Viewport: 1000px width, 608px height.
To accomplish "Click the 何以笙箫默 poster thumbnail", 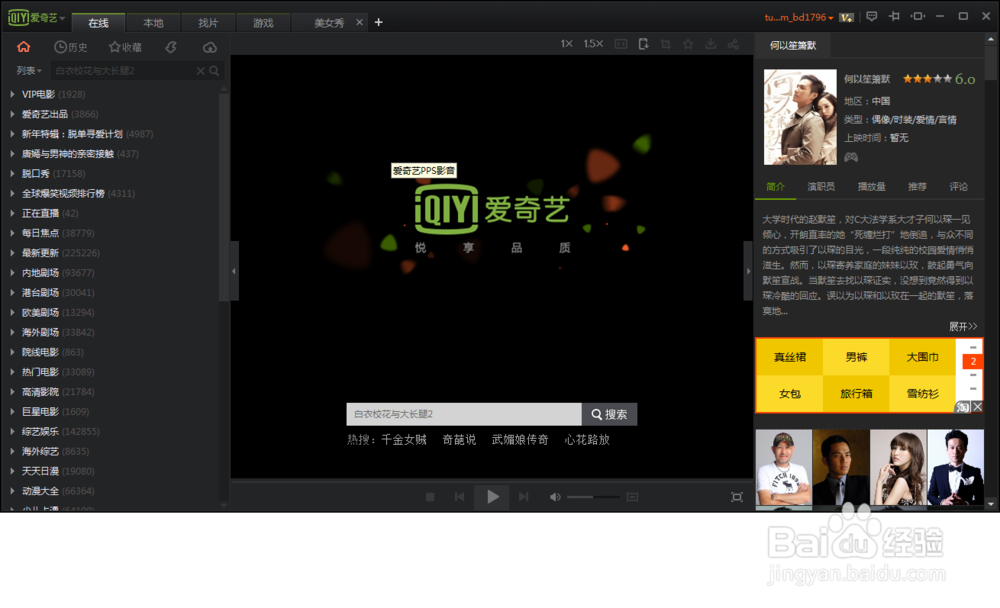I will coord(800,117).
